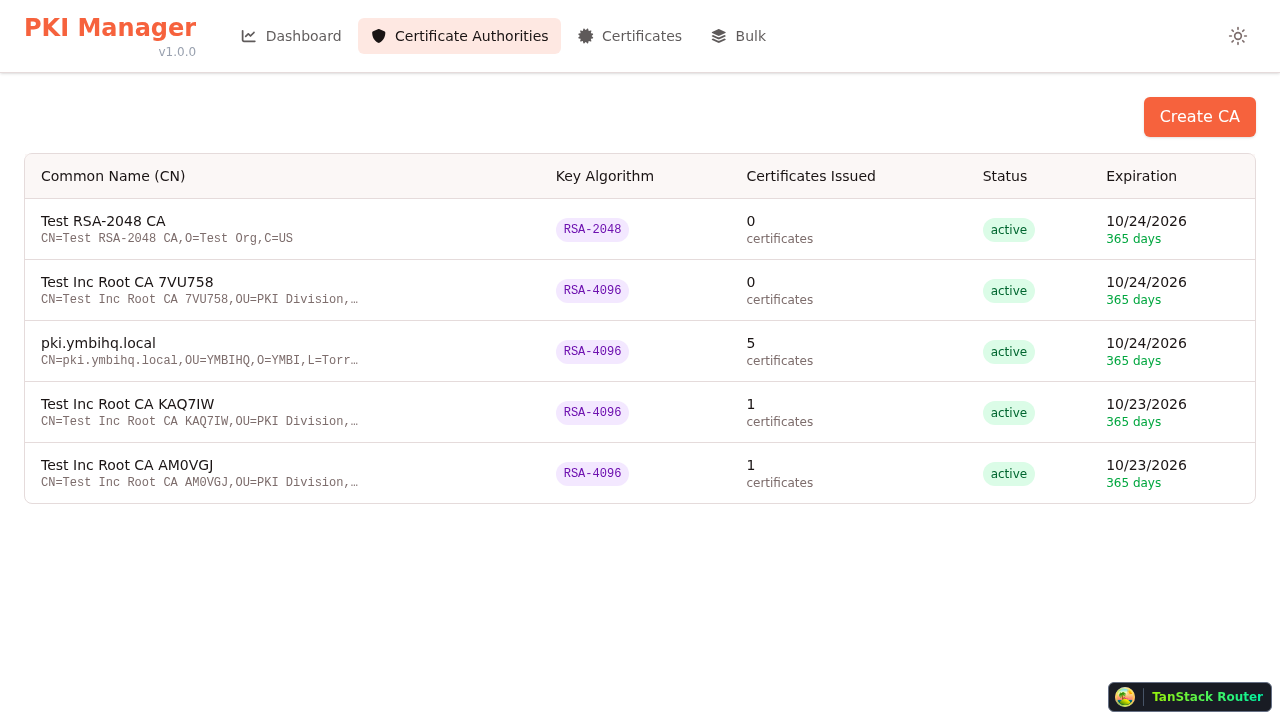Image resolution: width=1280 pixels, height=720 pixels.
Task: Click the TanStack Router label
Action: (x=1207, y=697)
